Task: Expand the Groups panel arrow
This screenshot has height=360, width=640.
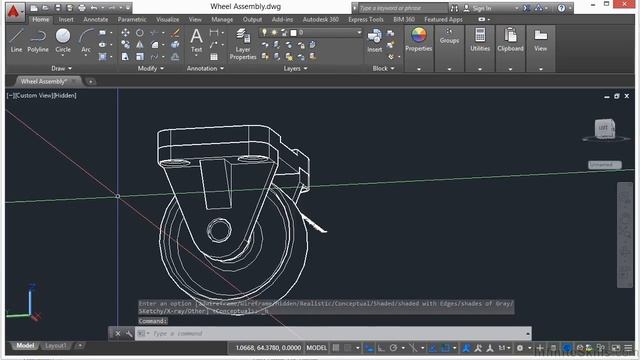Action: 449,69
